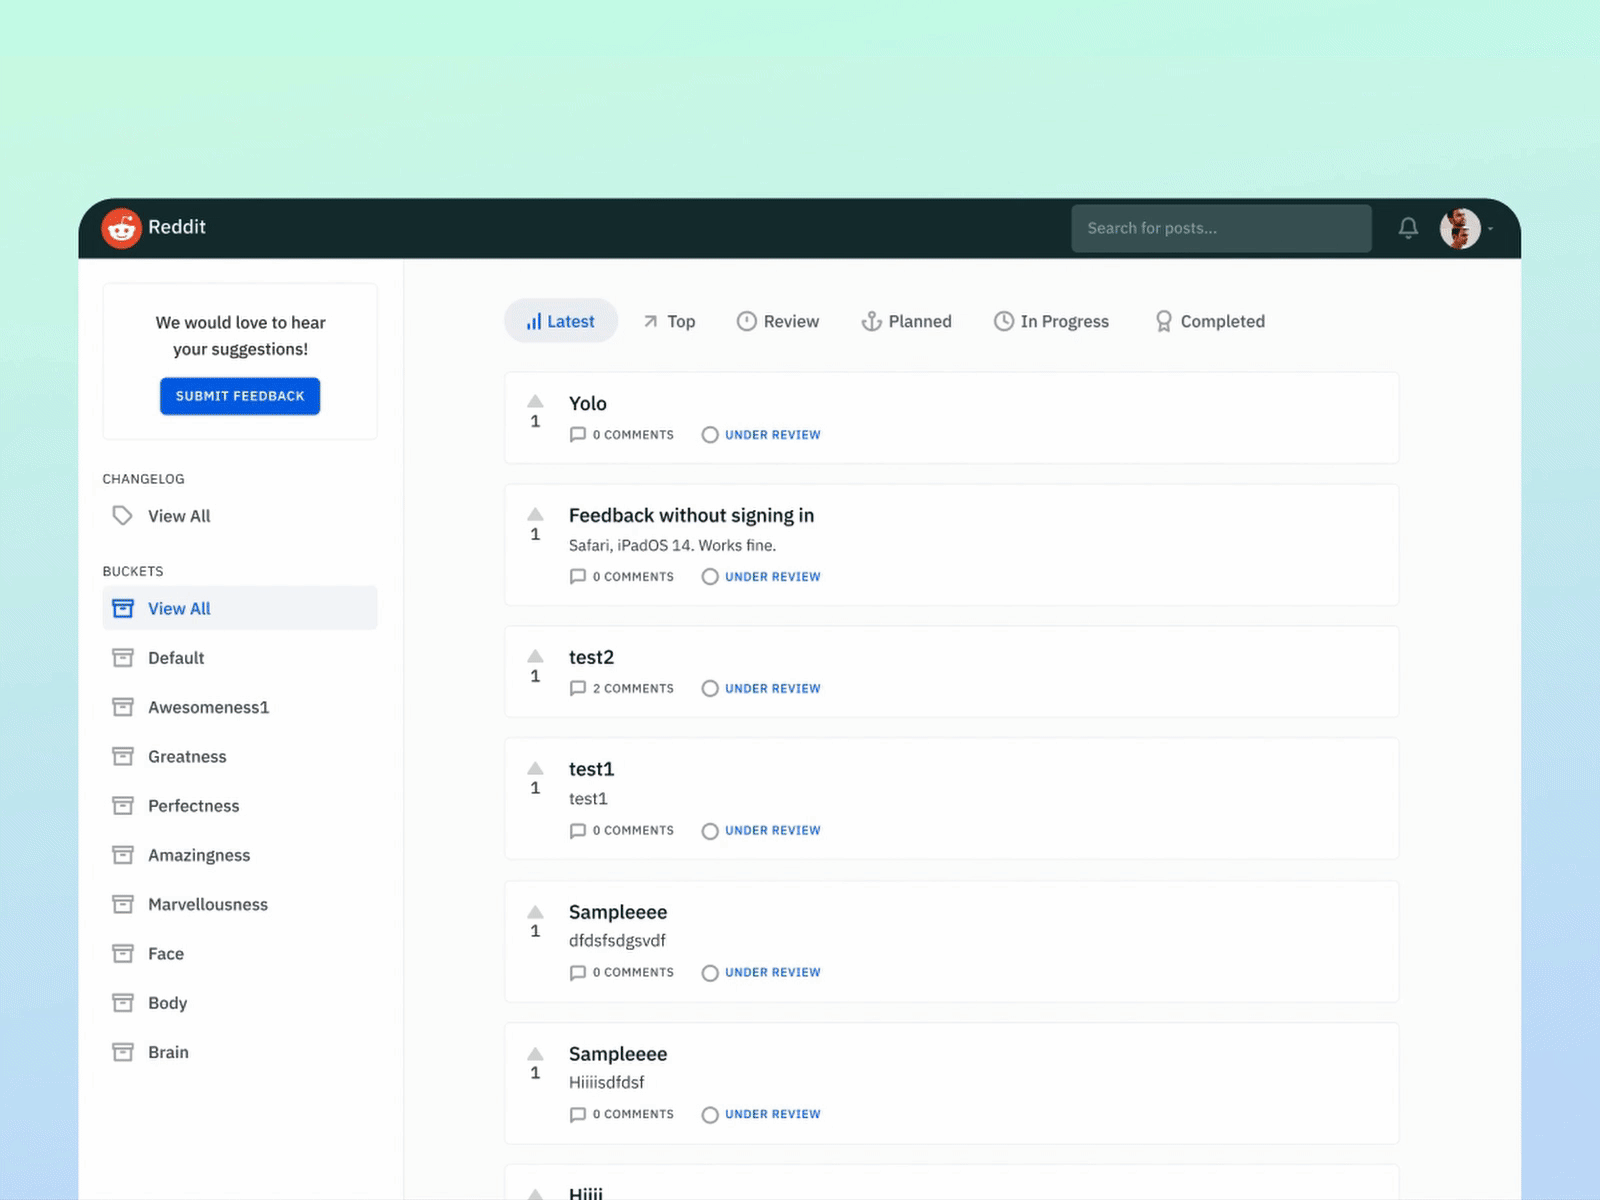The height and width of the screenshot is (1200, 1600).
Task: Click status circle on Feedback without signing post
Action: (x=710, y=577)
